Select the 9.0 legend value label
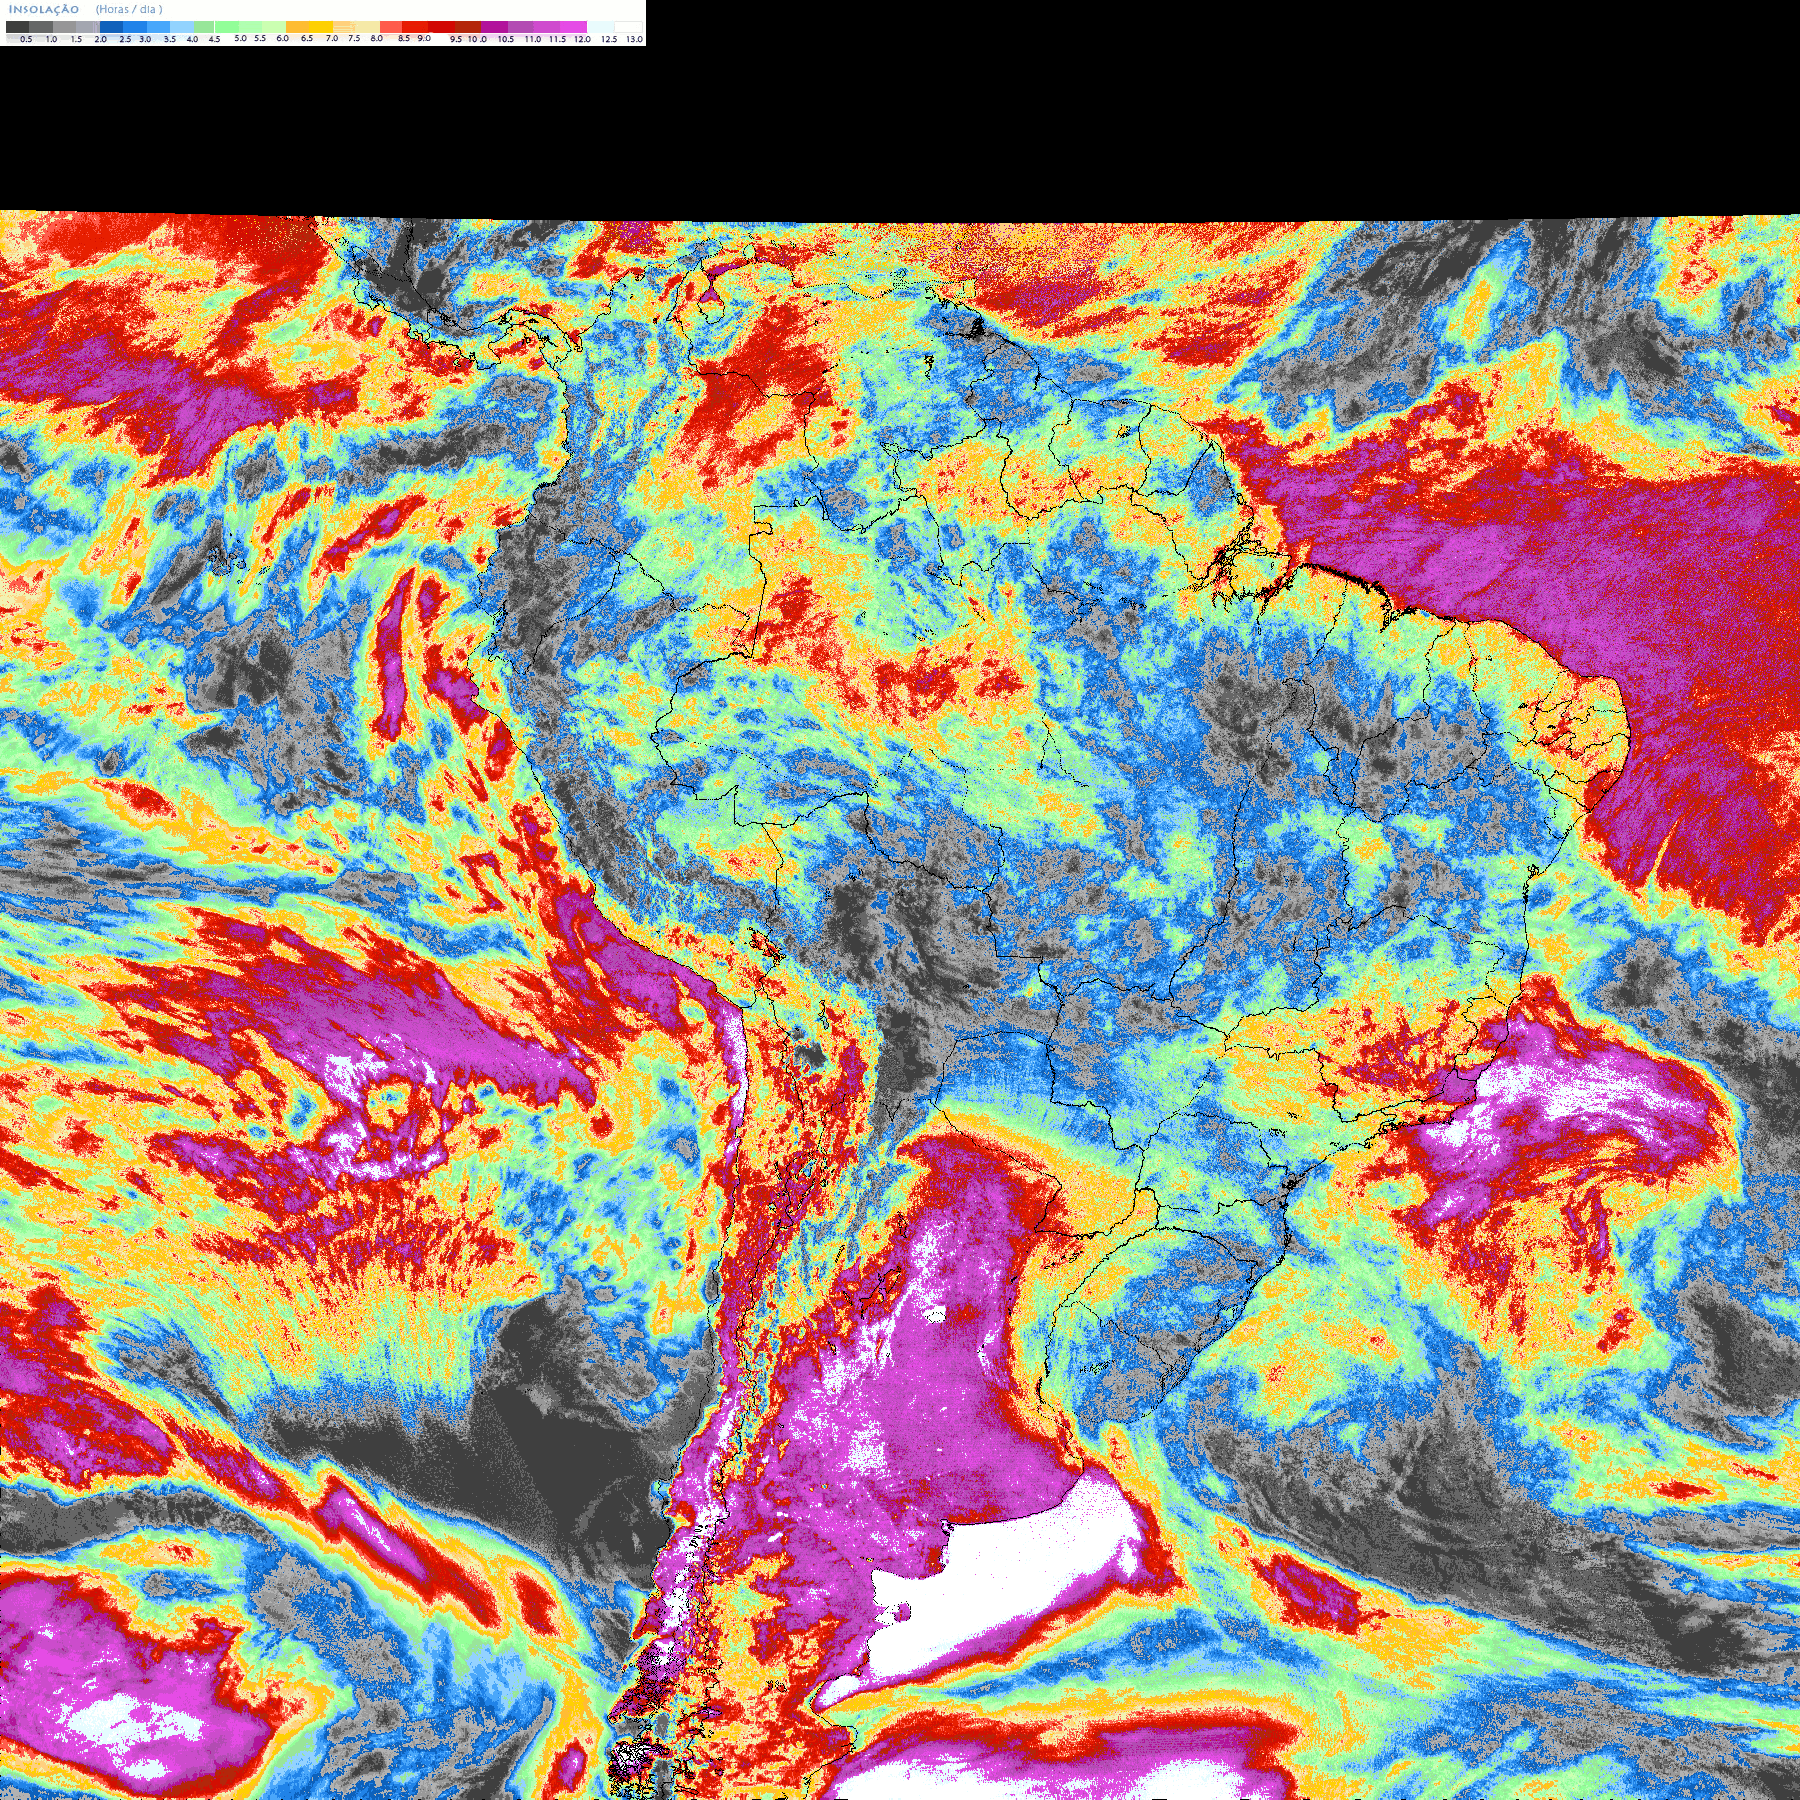This screenshot has height=1800, width=1800. click(x=424, y=38)
